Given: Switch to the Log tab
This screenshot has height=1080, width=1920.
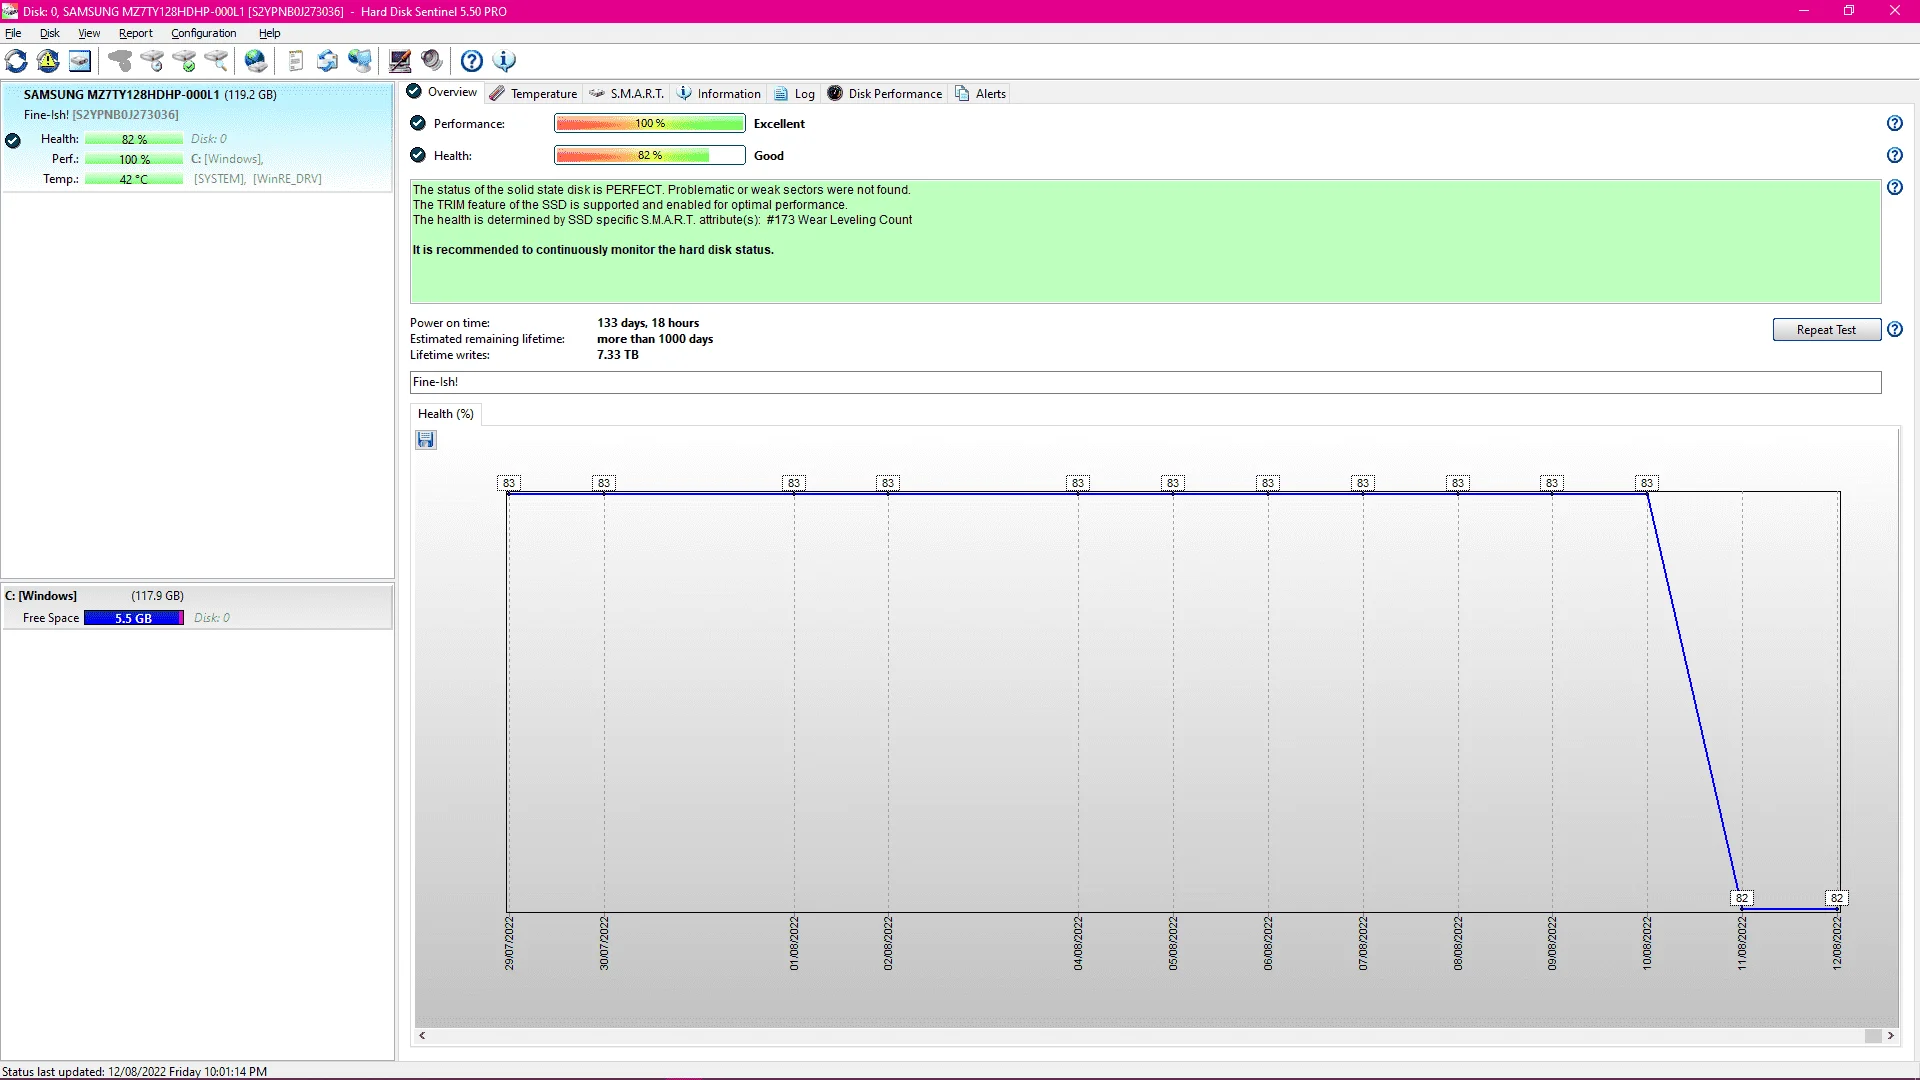Looking at the screenshot, I should click(795, 94).
